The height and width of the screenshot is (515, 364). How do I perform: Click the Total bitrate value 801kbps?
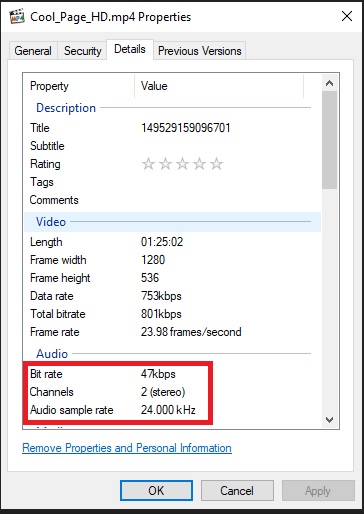click(161, 314)
